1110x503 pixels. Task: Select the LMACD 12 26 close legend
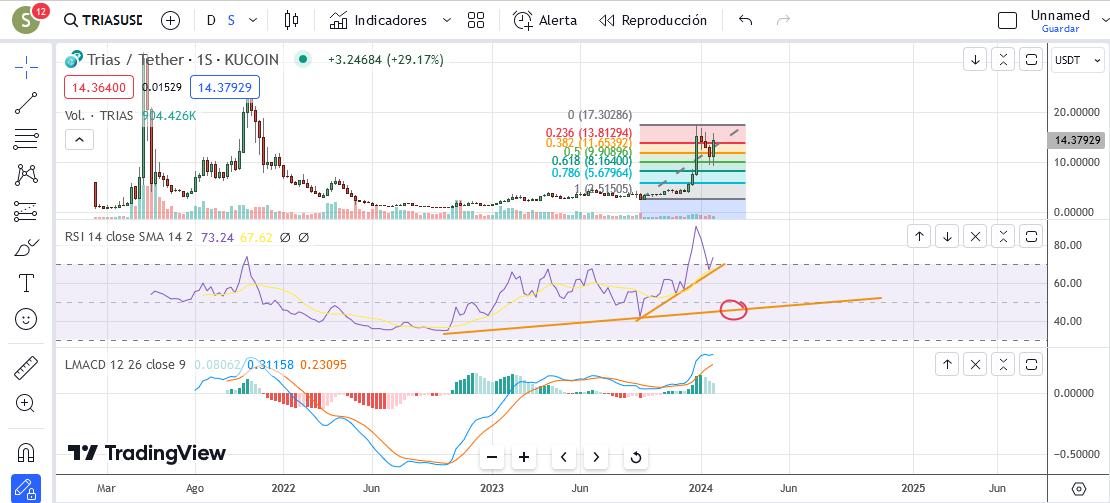click(x=125, y=365)
